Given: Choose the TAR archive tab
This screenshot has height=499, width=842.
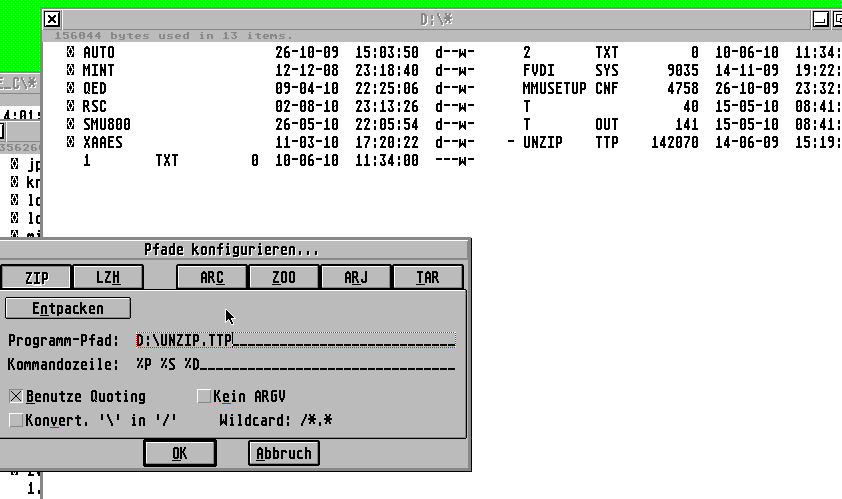Looking at the screenshot, I should click(x=428, y=278).
